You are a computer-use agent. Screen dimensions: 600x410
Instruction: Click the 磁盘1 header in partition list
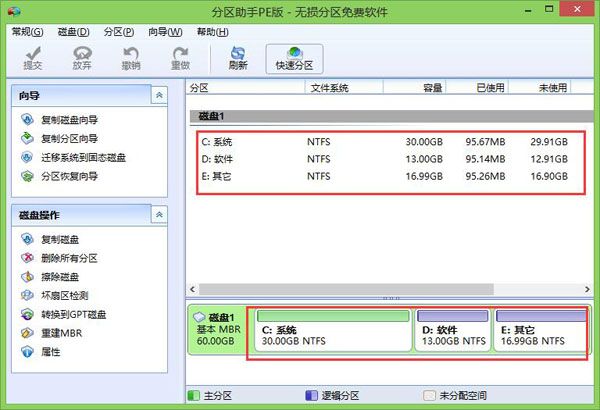pyautogui.click(x=392, y=116)
